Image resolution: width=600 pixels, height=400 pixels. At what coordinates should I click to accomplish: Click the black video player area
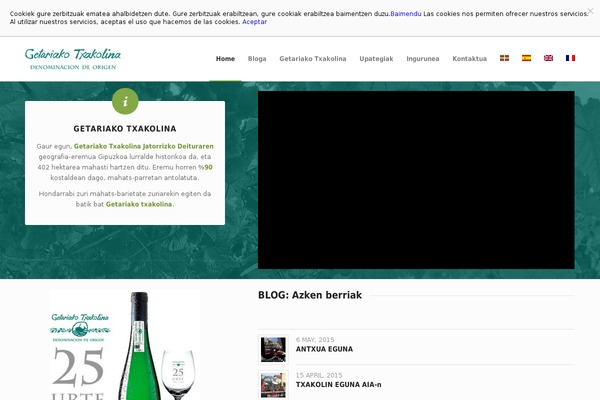pos(416,180)
